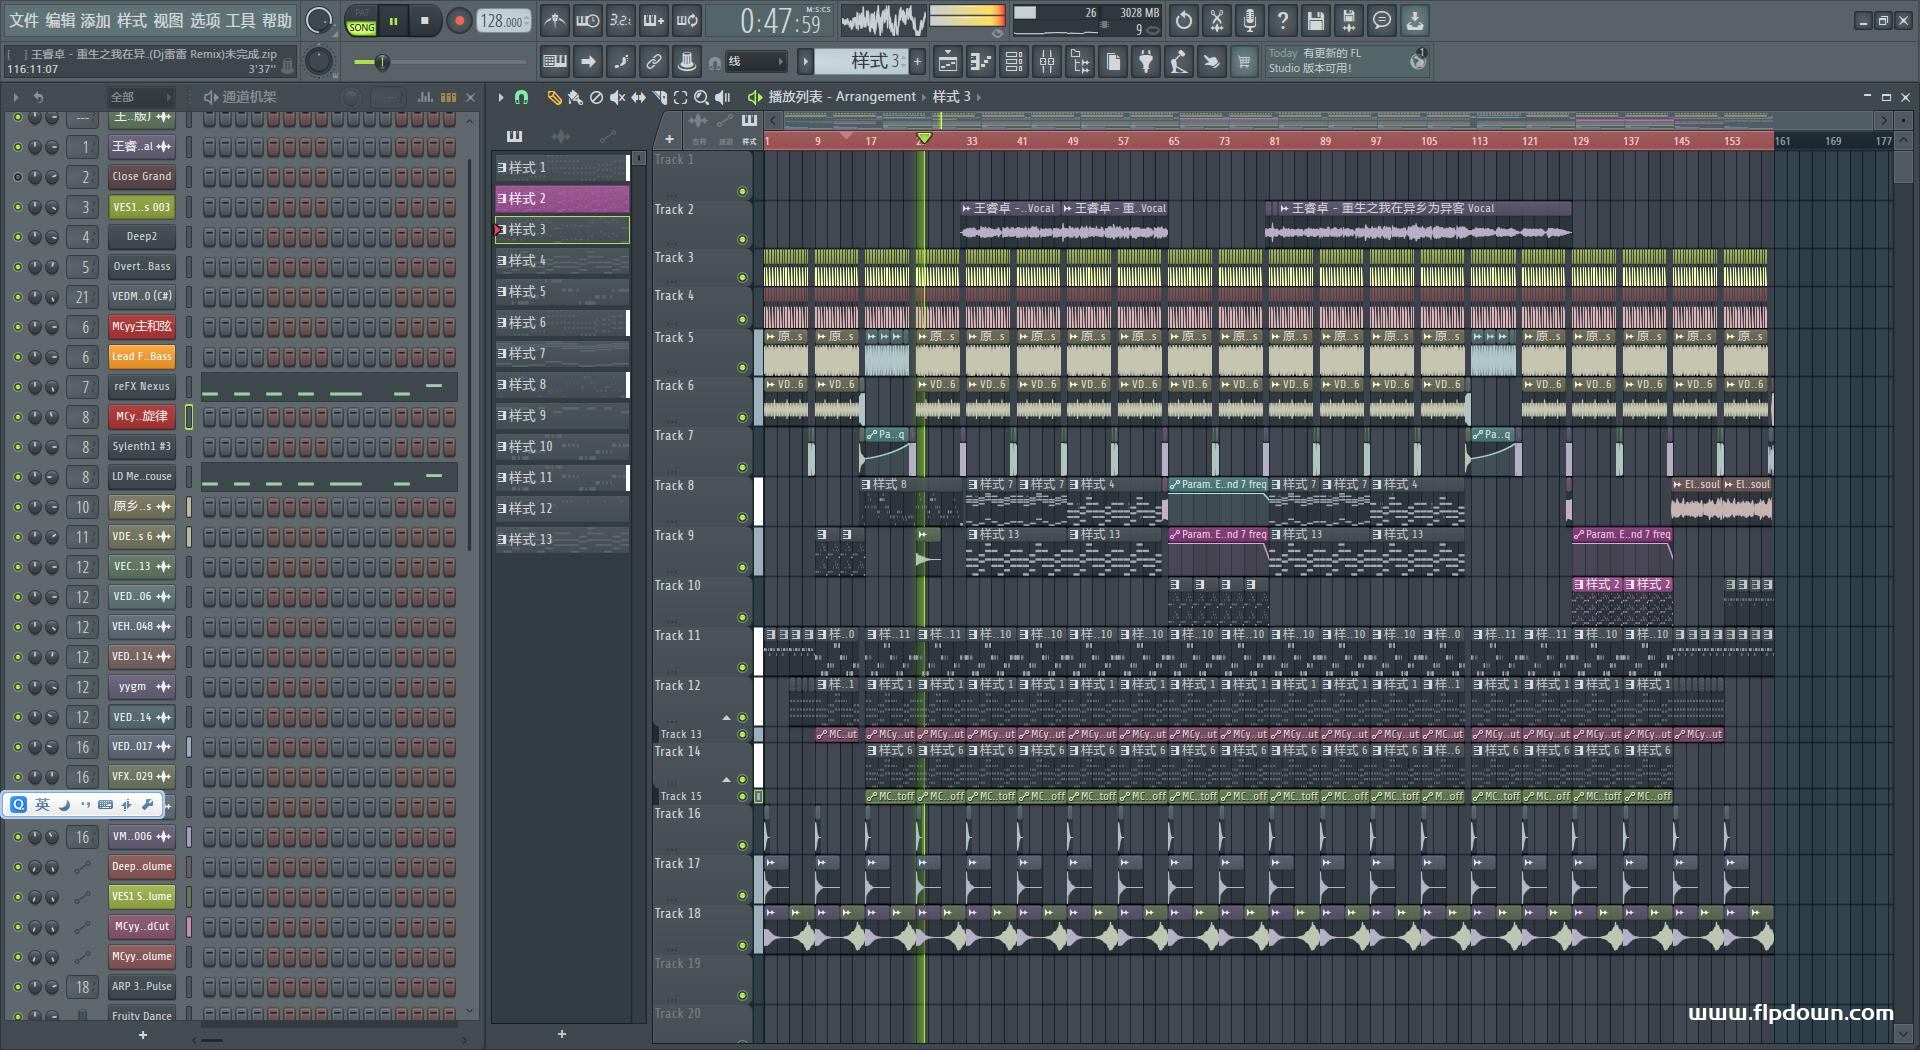Open the FL Studio update news notice
This screenshot has width=1920, height=1050.
(x=1348, y=61)
